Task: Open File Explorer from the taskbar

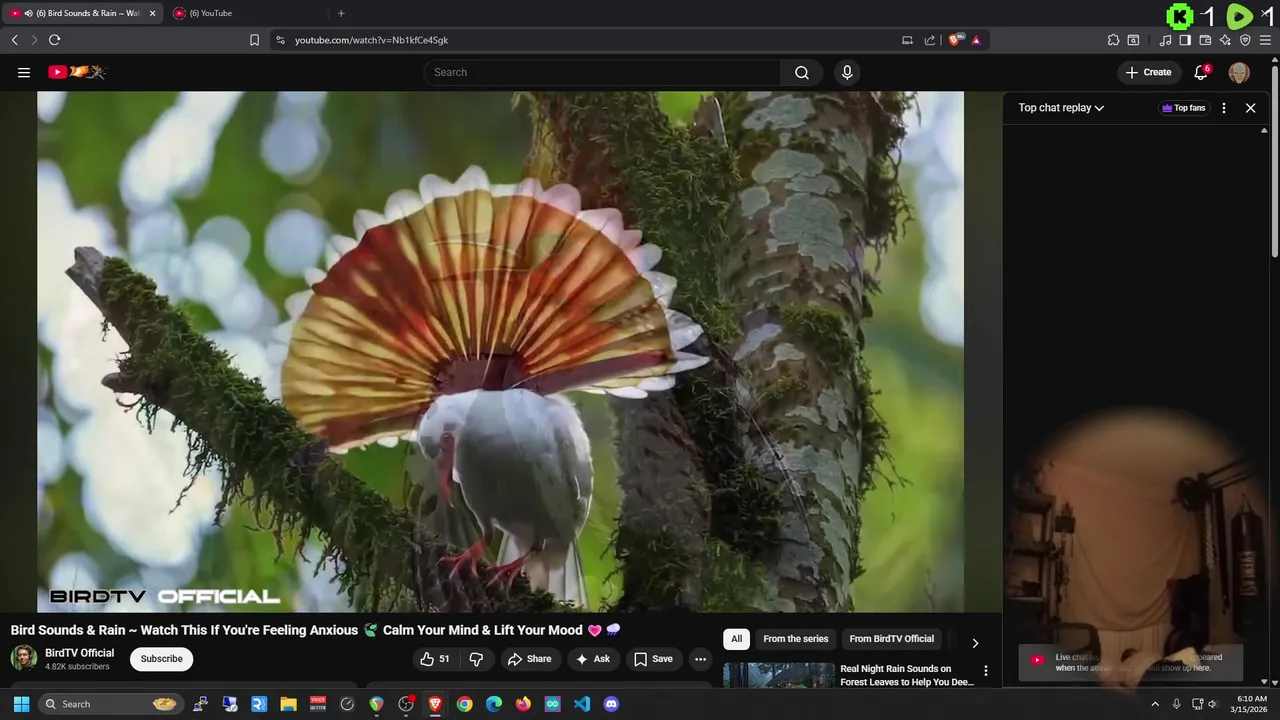Action: [x=288, y=704]
